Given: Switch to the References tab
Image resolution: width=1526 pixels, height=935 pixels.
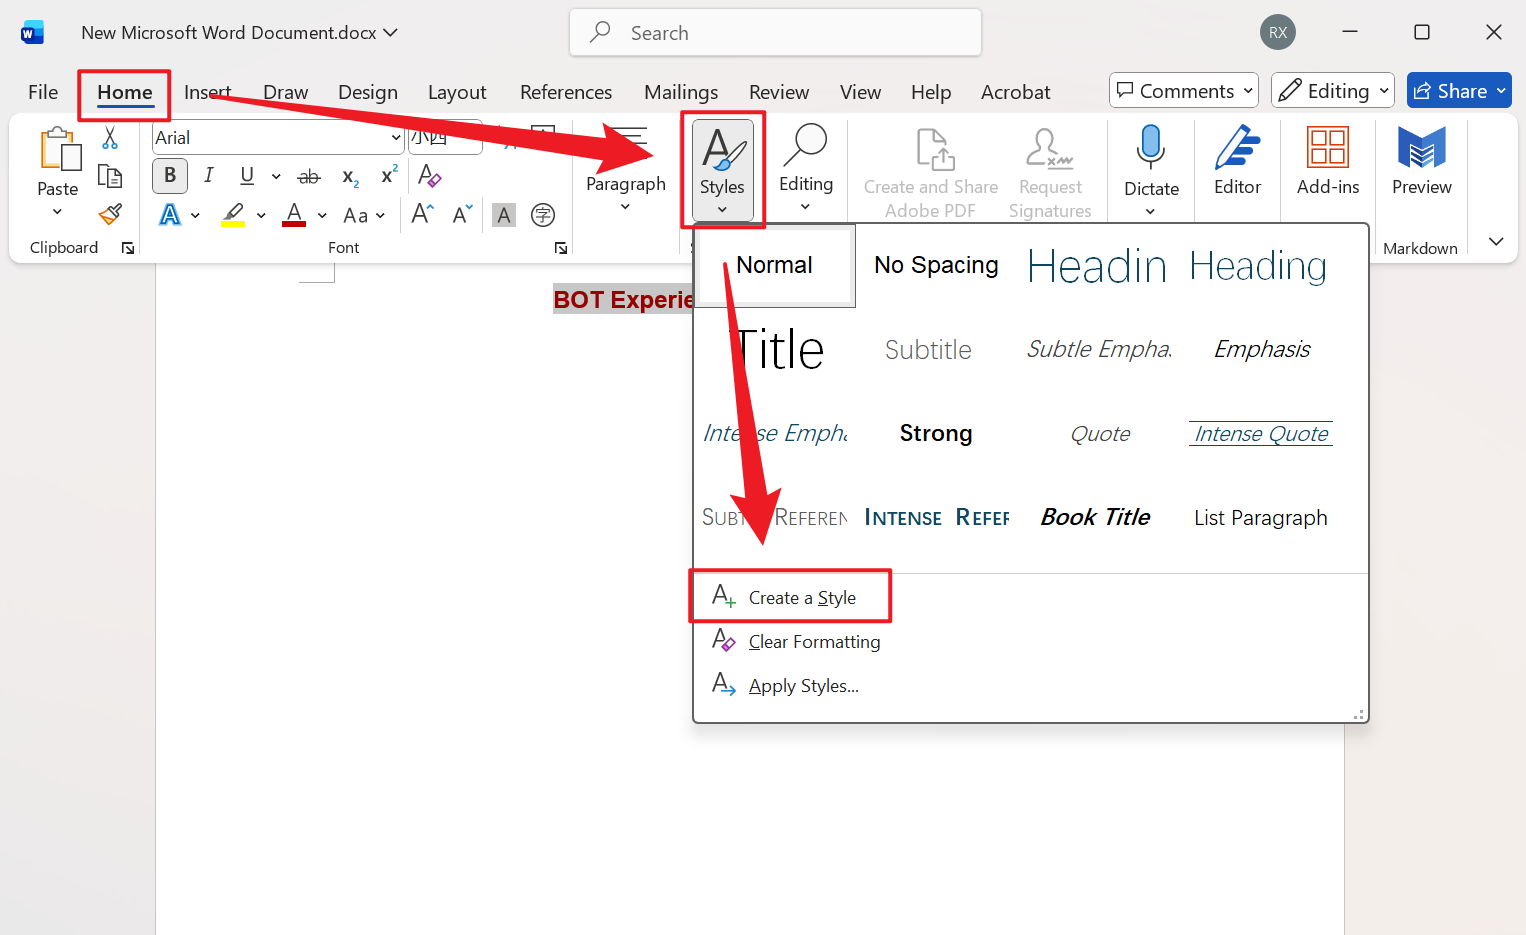Looking at the screenshot, I should tap(565, 92).
